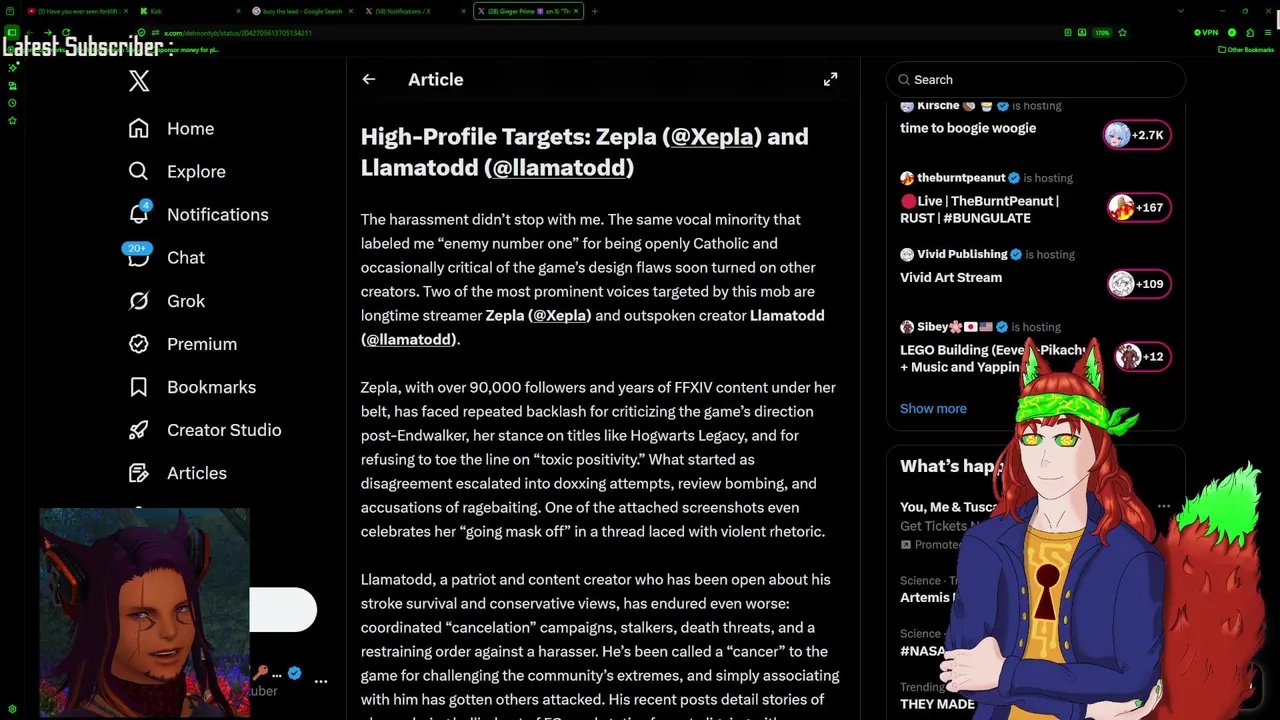Go back using the Article back arrow
This screenshot has width=1280, height=720.
click(x=369, y=79)
